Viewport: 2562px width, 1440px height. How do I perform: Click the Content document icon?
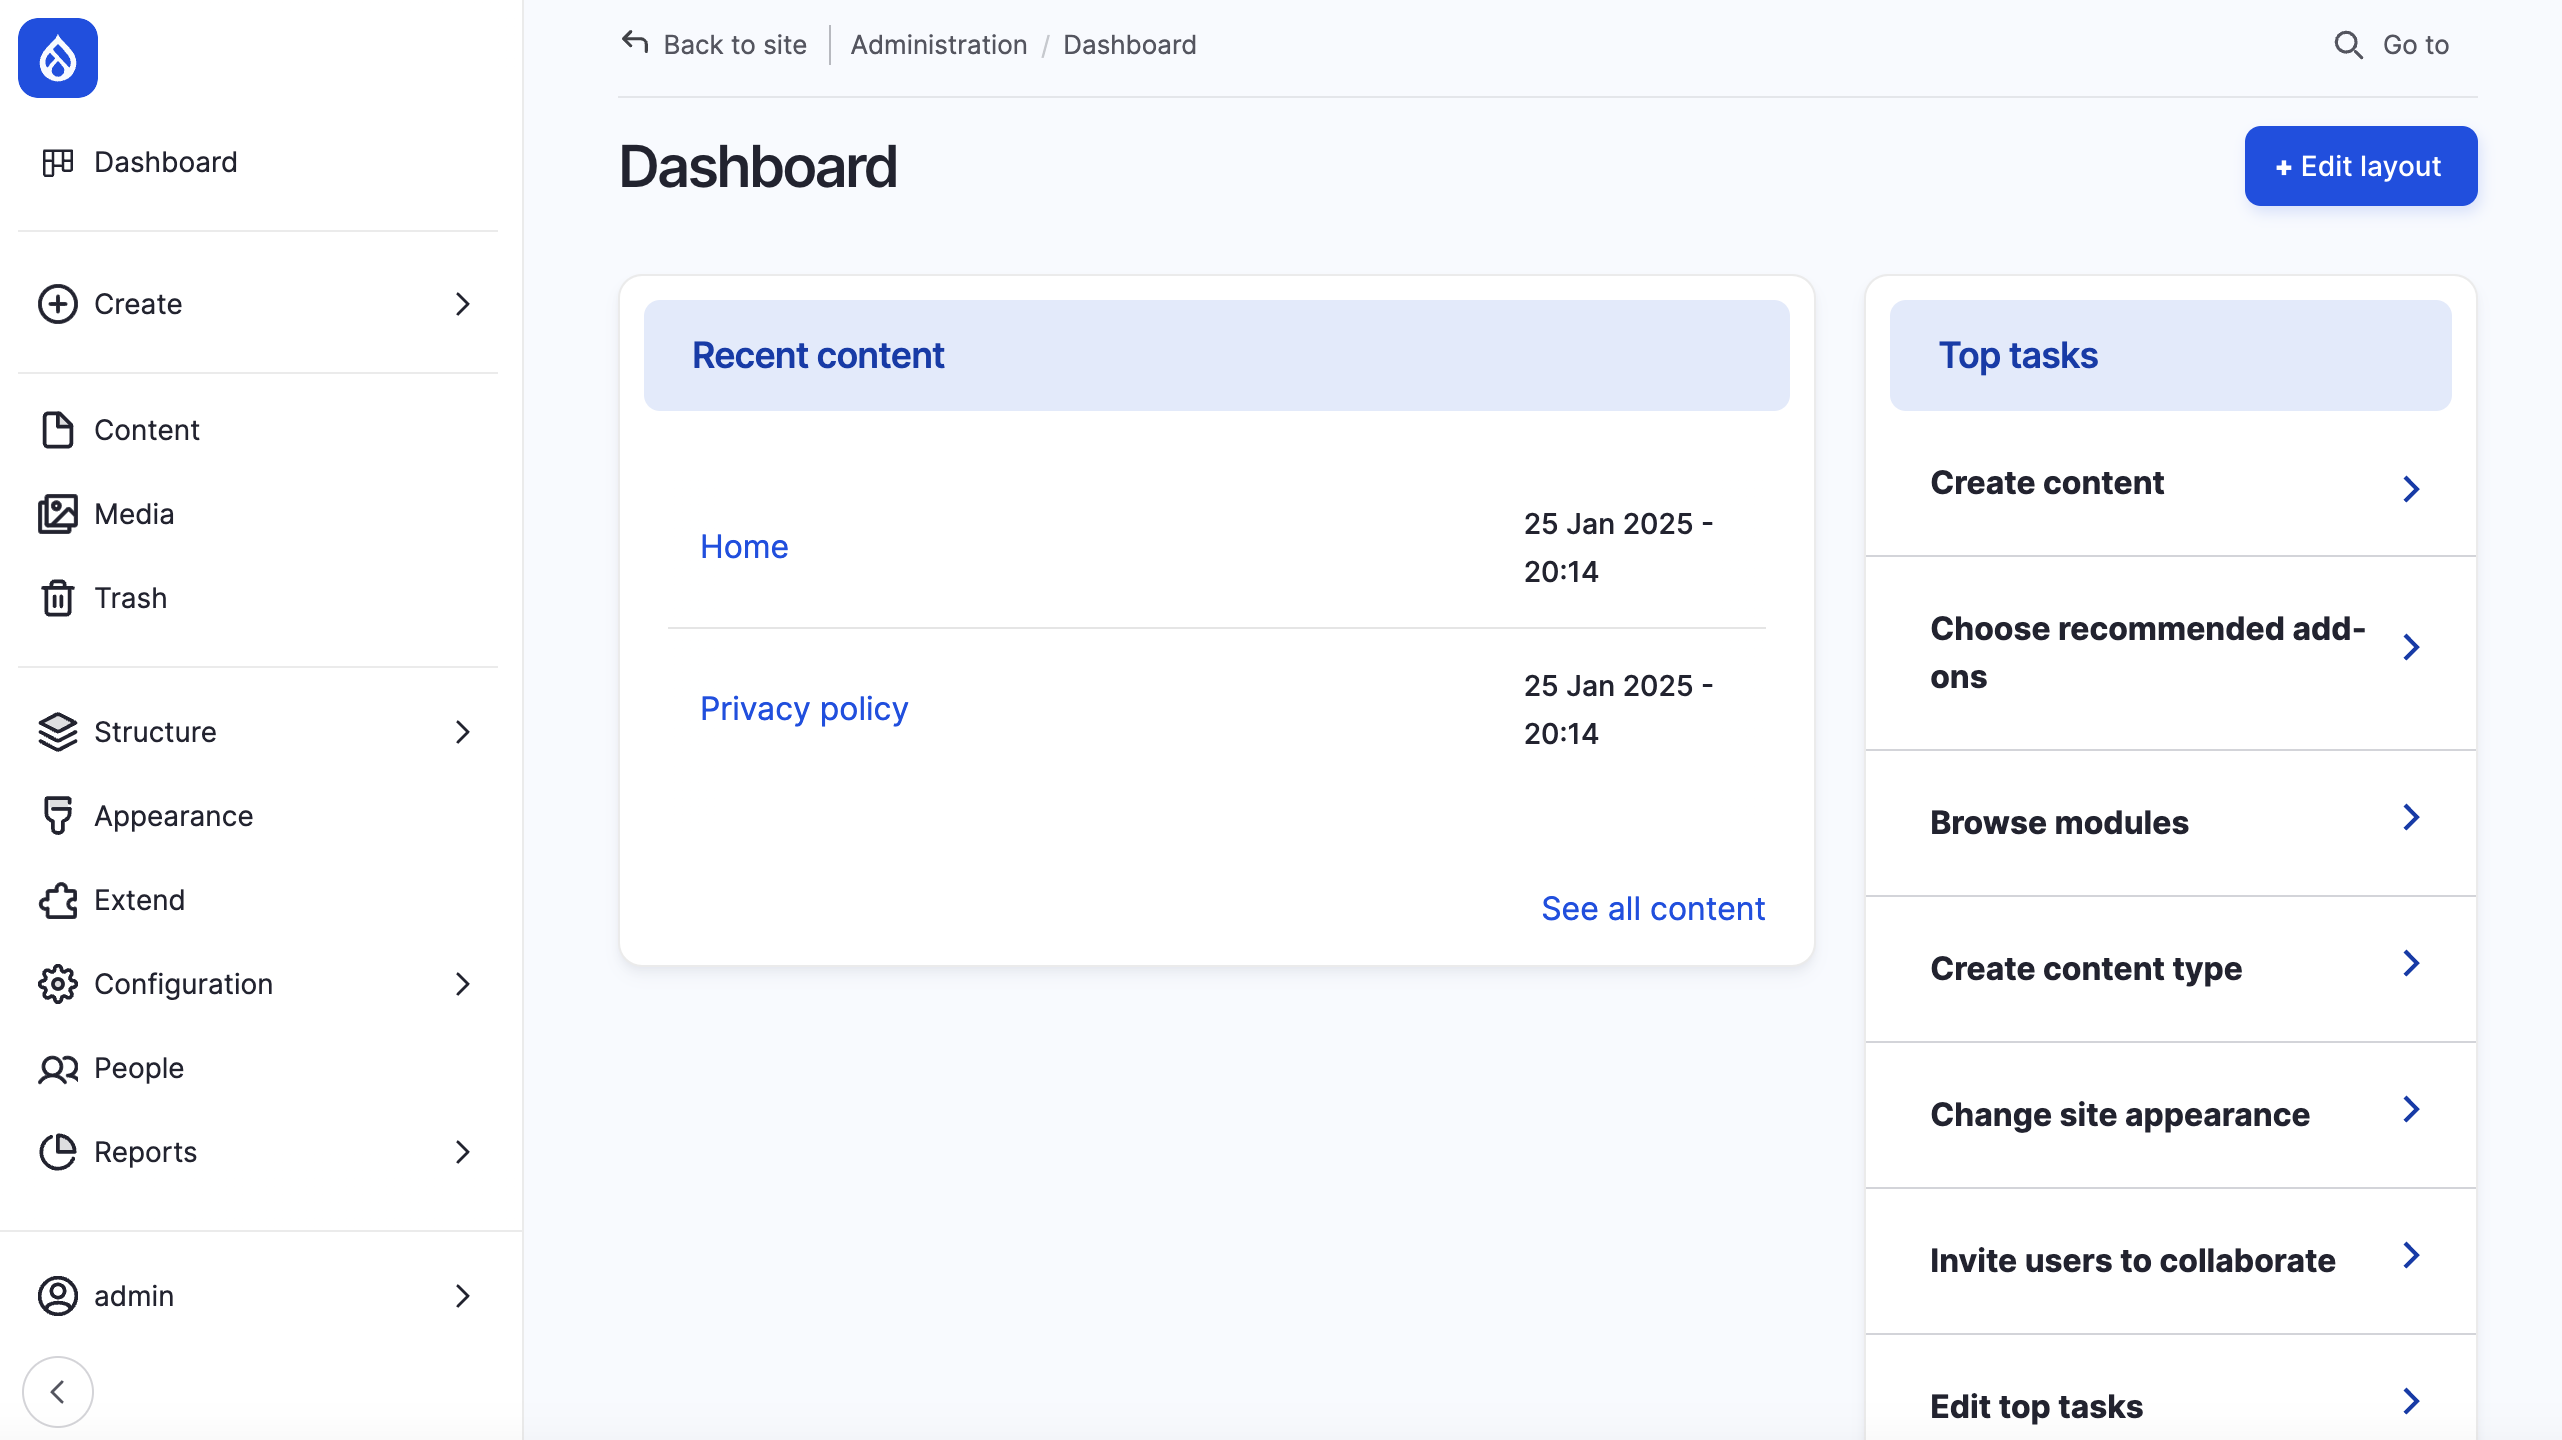(x=58, y=430)
